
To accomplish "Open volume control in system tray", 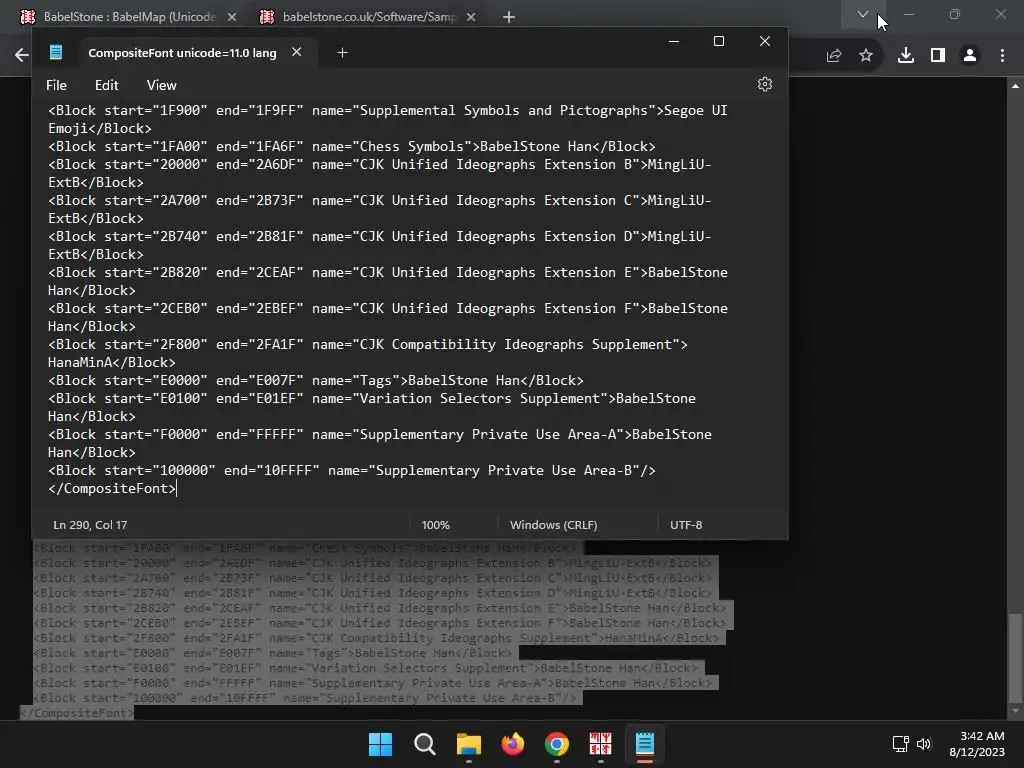I will coord(924,744).
